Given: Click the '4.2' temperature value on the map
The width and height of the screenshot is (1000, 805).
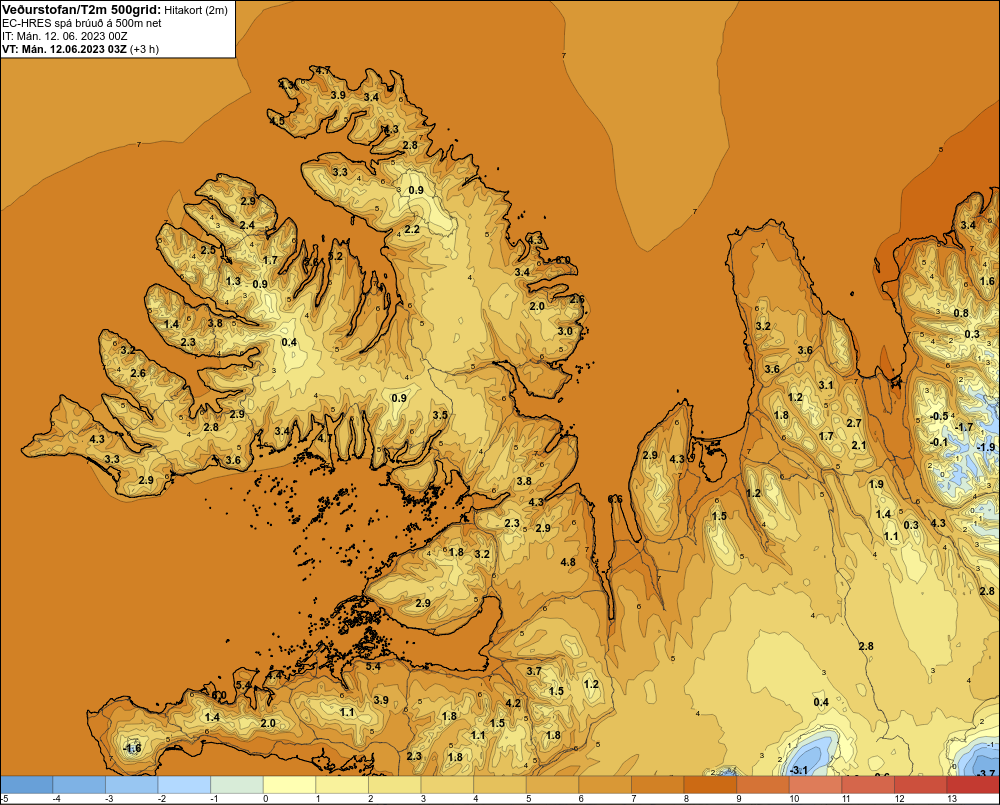Looking at the screenshot, I should coord(513,703).
